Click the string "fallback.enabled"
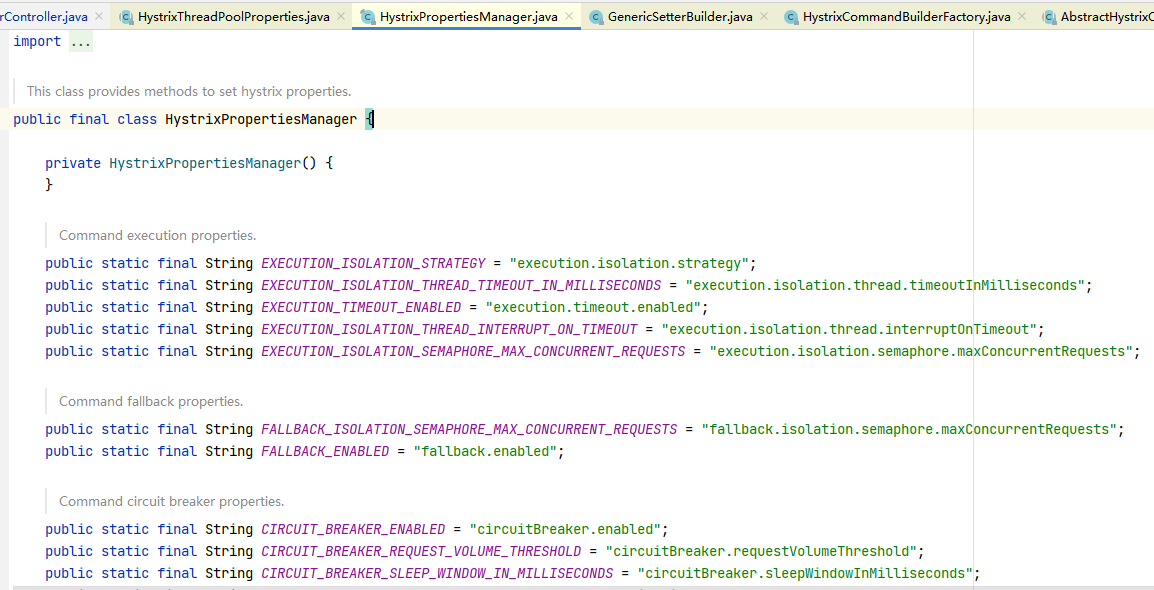Image resolution: width=1154 pixels, height=590 pixels. 485,452
